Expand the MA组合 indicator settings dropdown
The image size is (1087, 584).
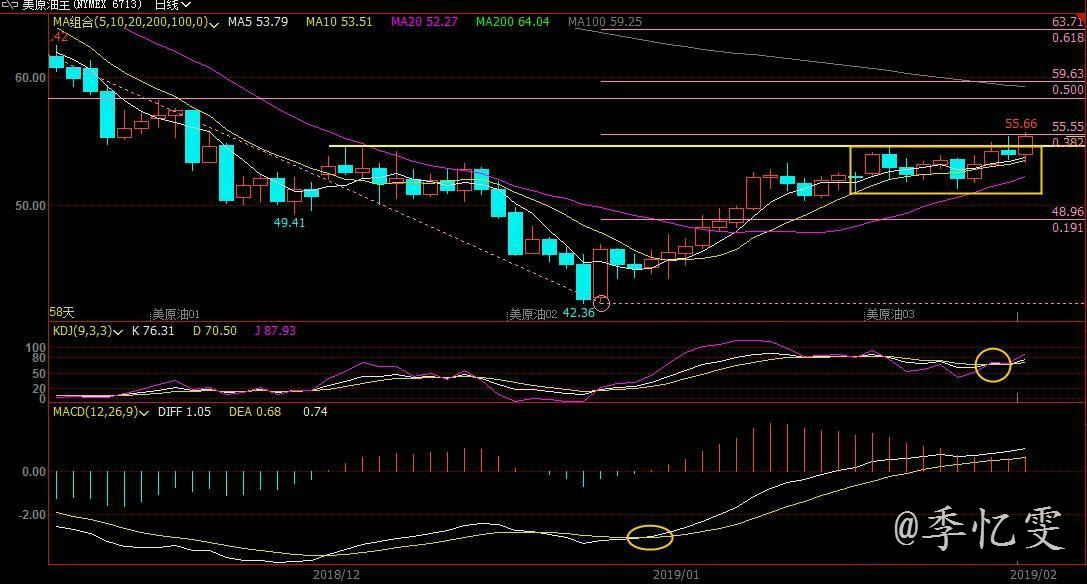pyautogui.click(x=214, y=21)
